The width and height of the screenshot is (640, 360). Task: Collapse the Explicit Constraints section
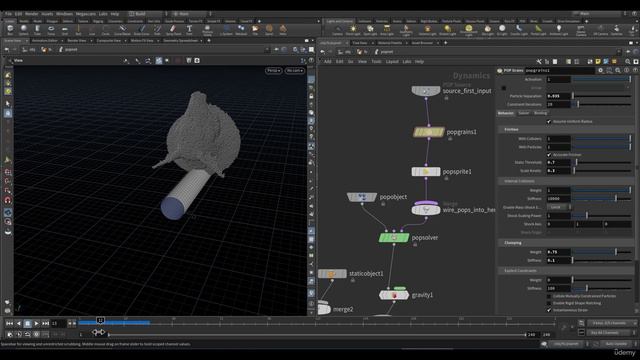pos(520,271)
